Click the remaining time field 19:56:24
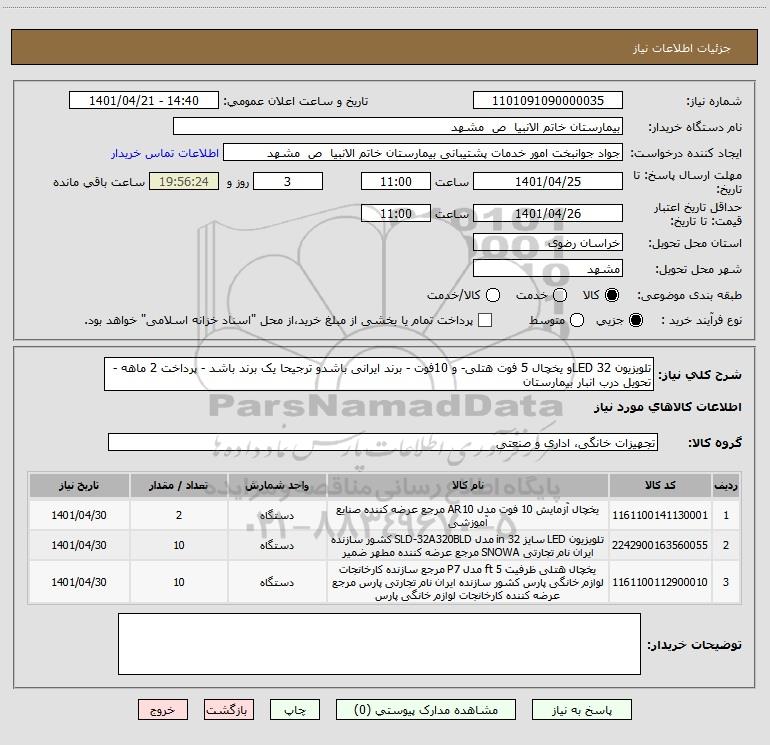770x745 pixels. 184,181
